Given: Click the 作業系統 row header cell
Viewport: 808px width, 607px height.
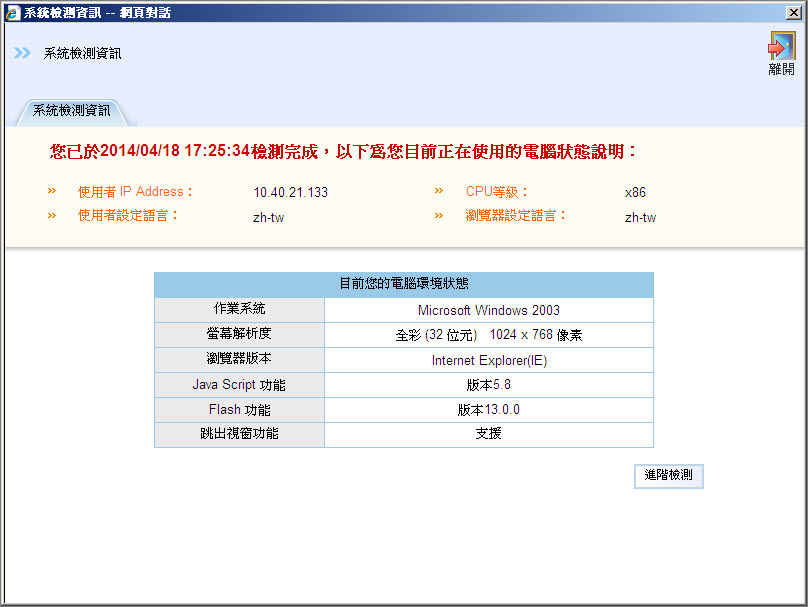Looking at the screenshot, I should [x=240, y=310].
